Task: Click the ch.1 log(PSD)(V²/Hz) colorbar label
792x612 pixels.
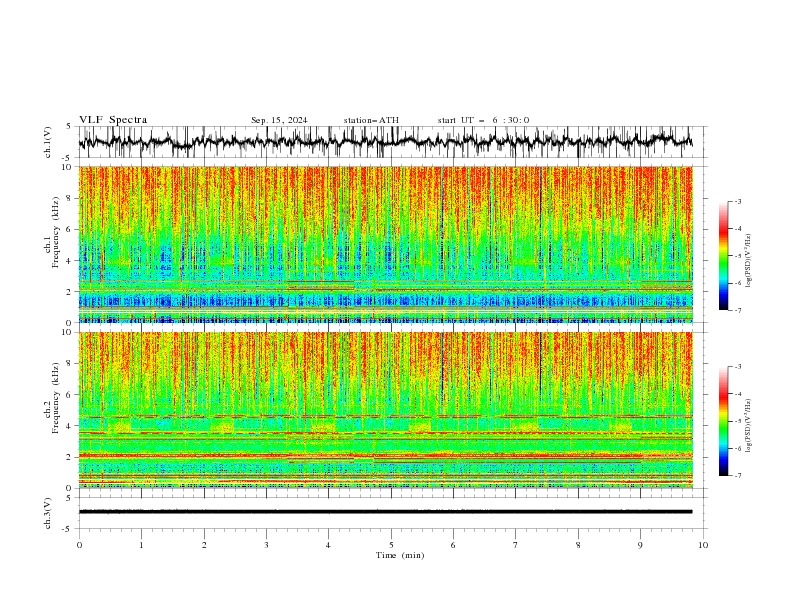Action: [749, 261]
